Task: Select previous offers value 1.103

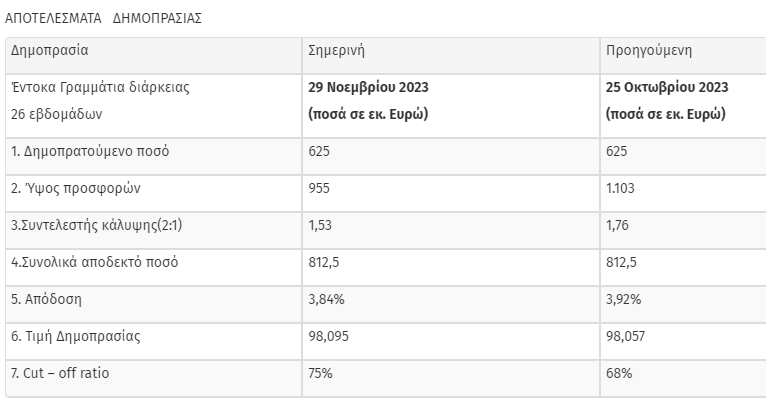Action: pos(620,188)
